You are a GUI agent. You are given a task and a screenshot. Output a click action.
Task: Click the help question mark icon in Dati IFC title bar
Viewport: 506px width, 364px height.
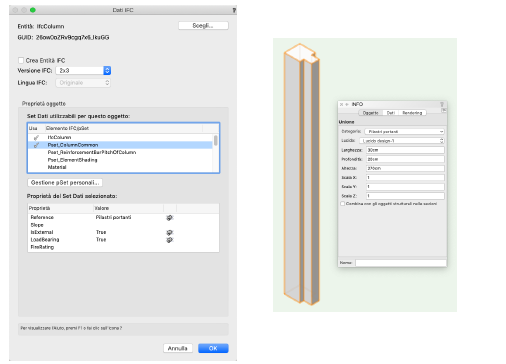coord(234,10)
